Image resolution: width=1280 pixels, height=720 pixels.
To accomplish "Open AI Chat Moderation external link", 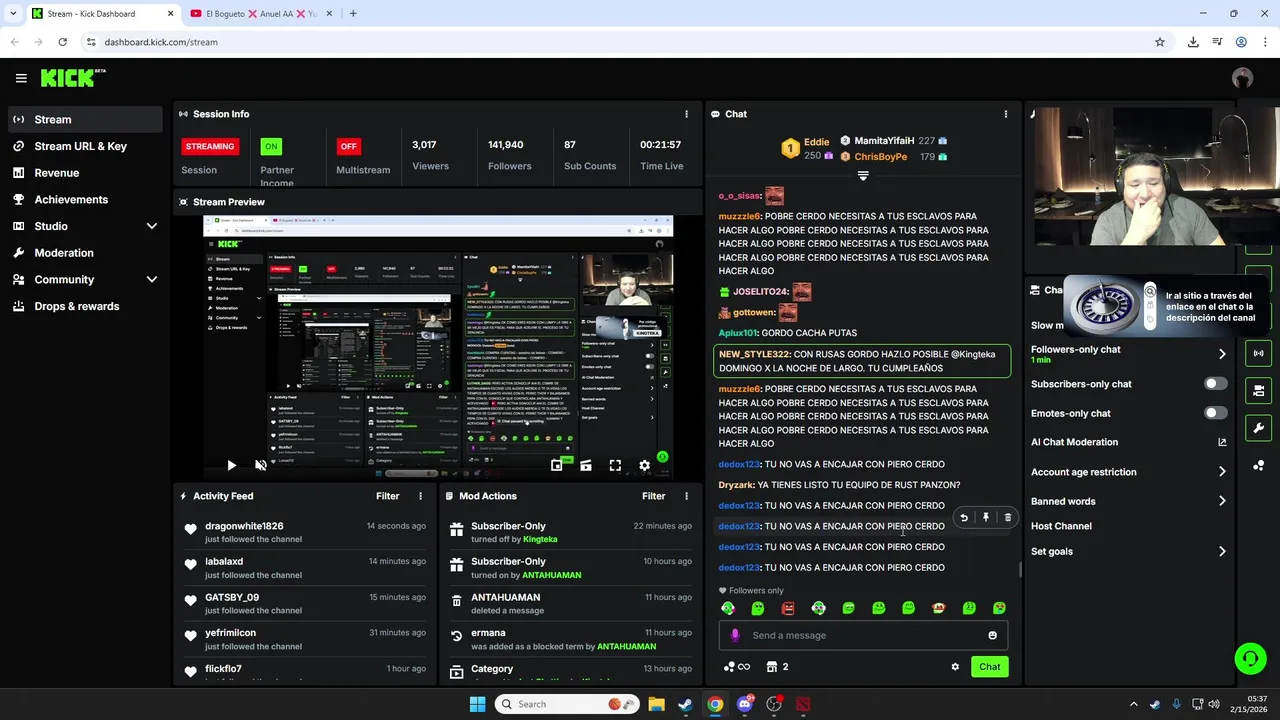I will (1222, 442).
